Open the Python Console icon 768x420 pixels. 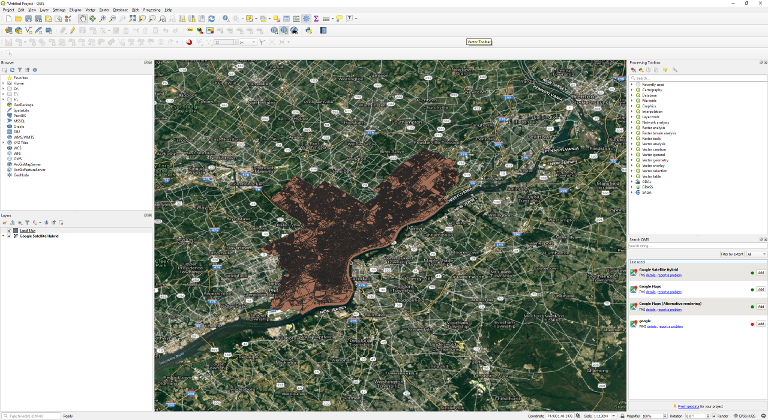click(x=309, y=30)
